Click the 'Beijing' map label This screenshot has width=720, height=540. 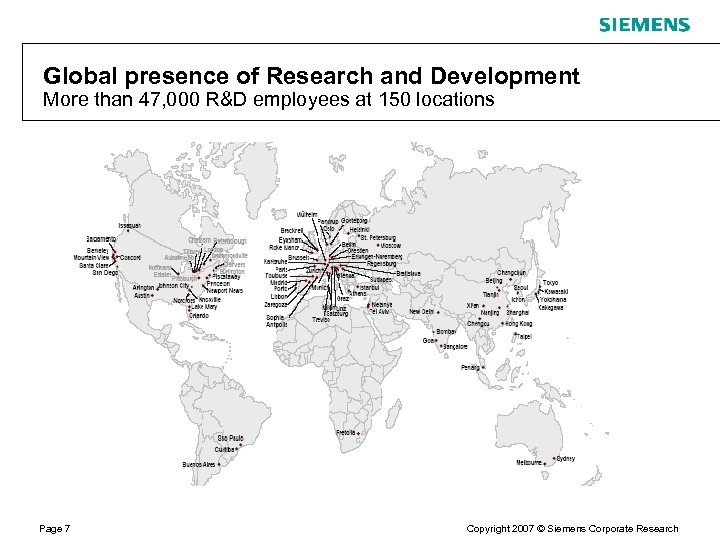pos(494,280)
